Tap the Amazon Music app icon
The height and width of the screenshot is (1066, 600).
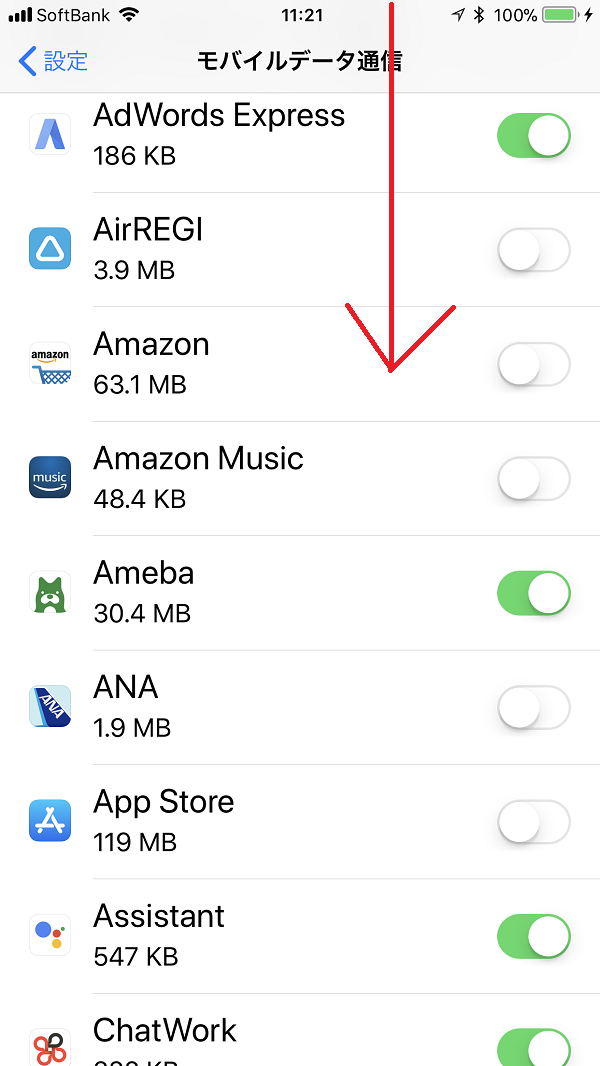click(50, 478)
